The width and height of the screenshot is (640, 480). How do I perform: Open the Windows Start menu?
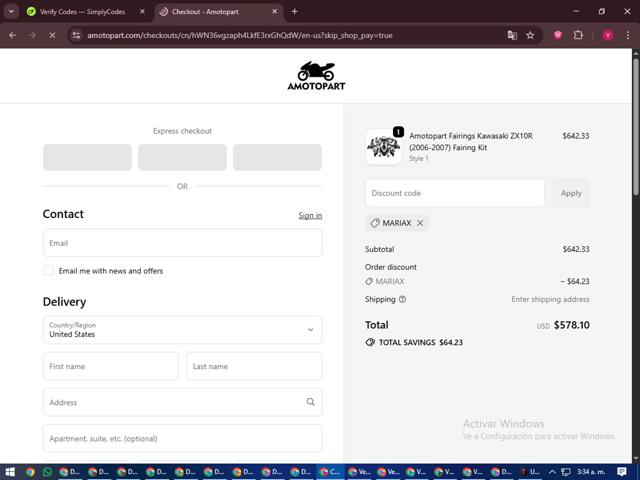coord(10,472)
